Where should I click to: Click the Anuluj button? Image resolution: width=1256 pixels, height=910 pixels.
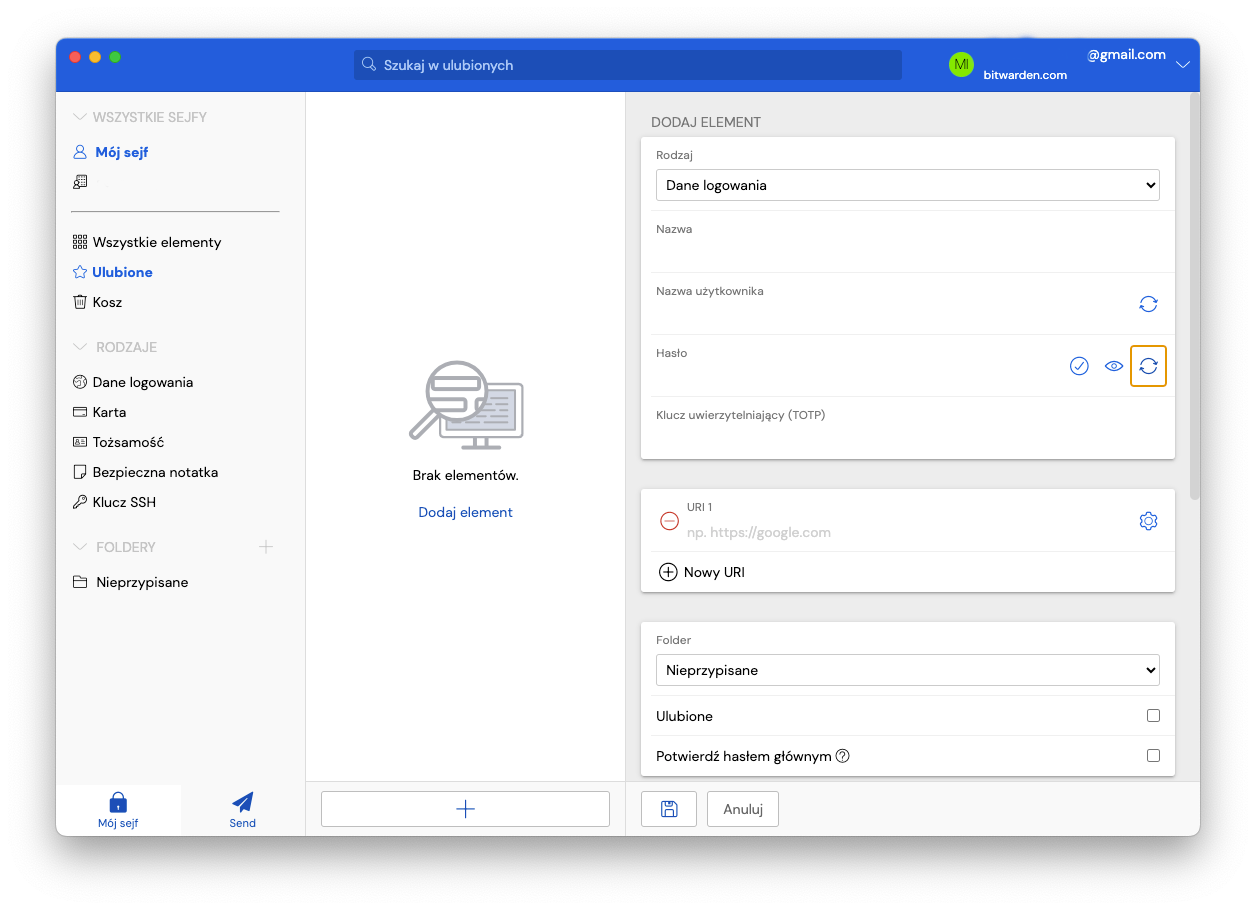(743, 809)
